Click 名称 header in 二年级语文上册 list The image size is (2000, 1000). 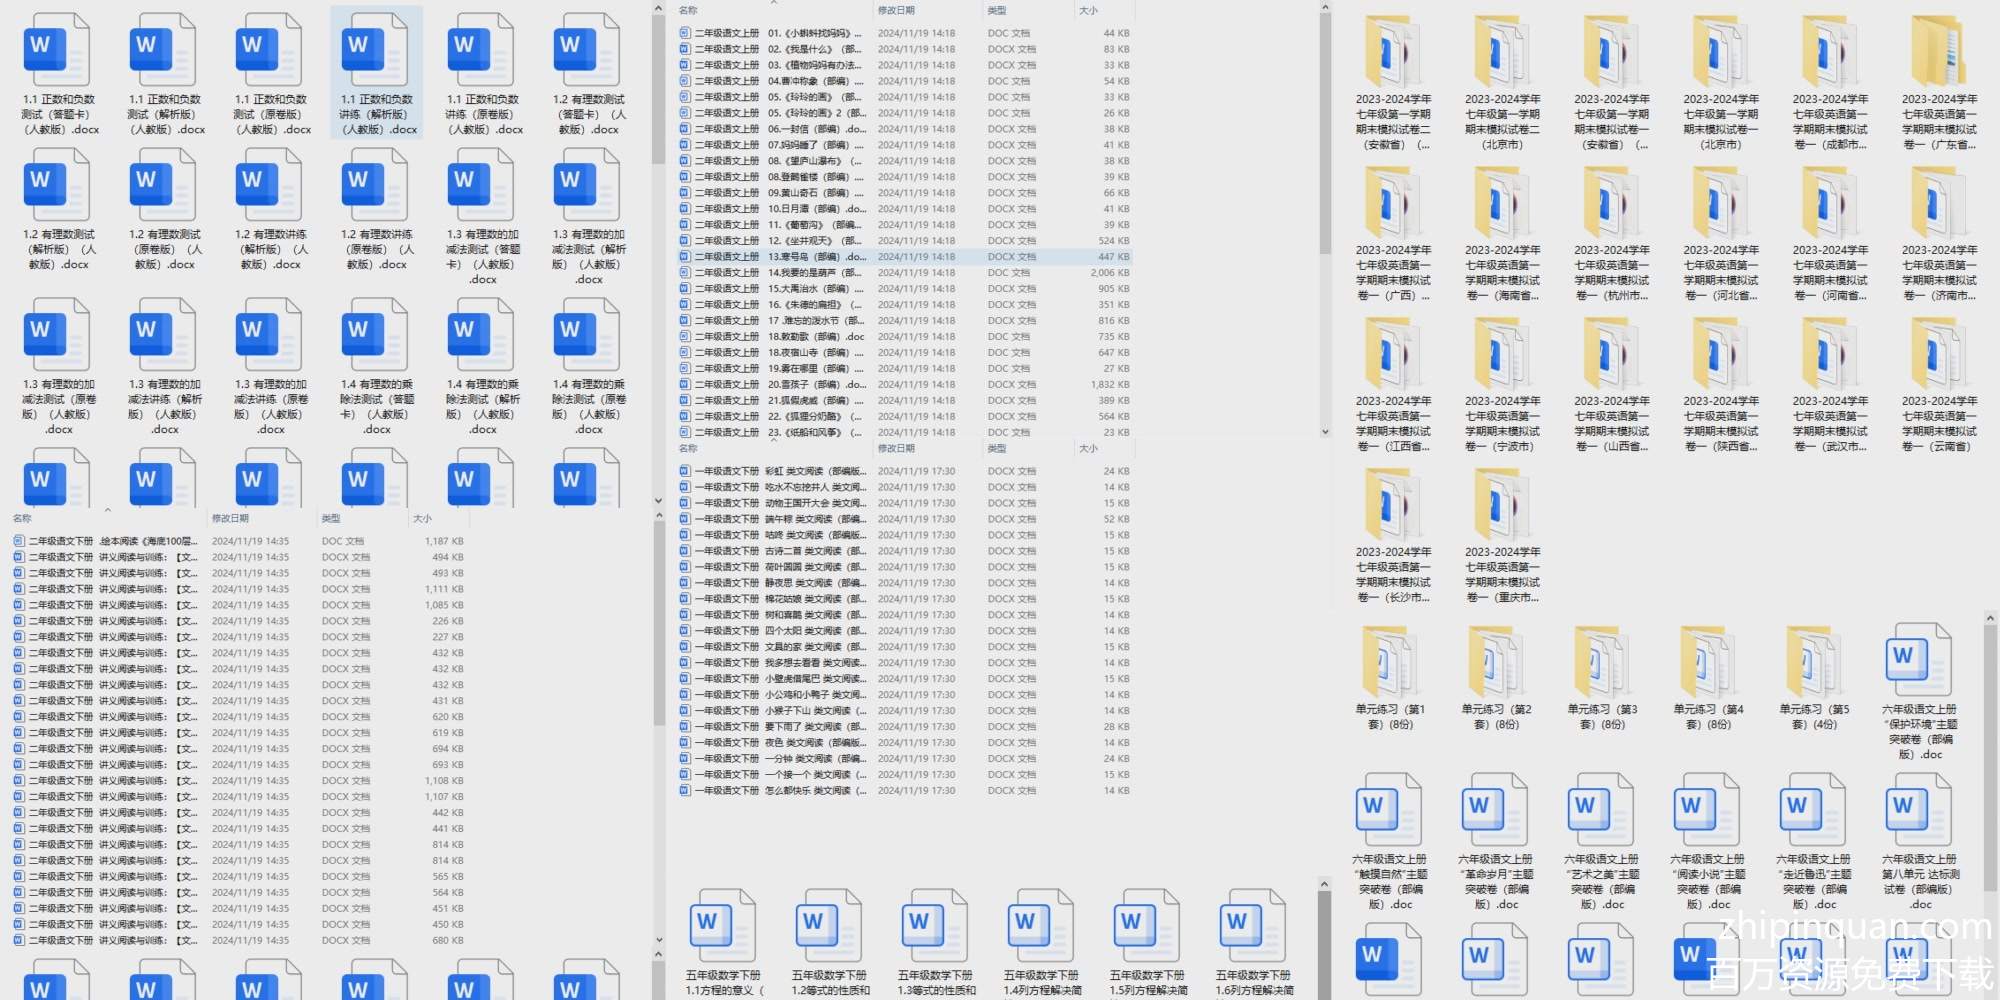click(688, 10)
